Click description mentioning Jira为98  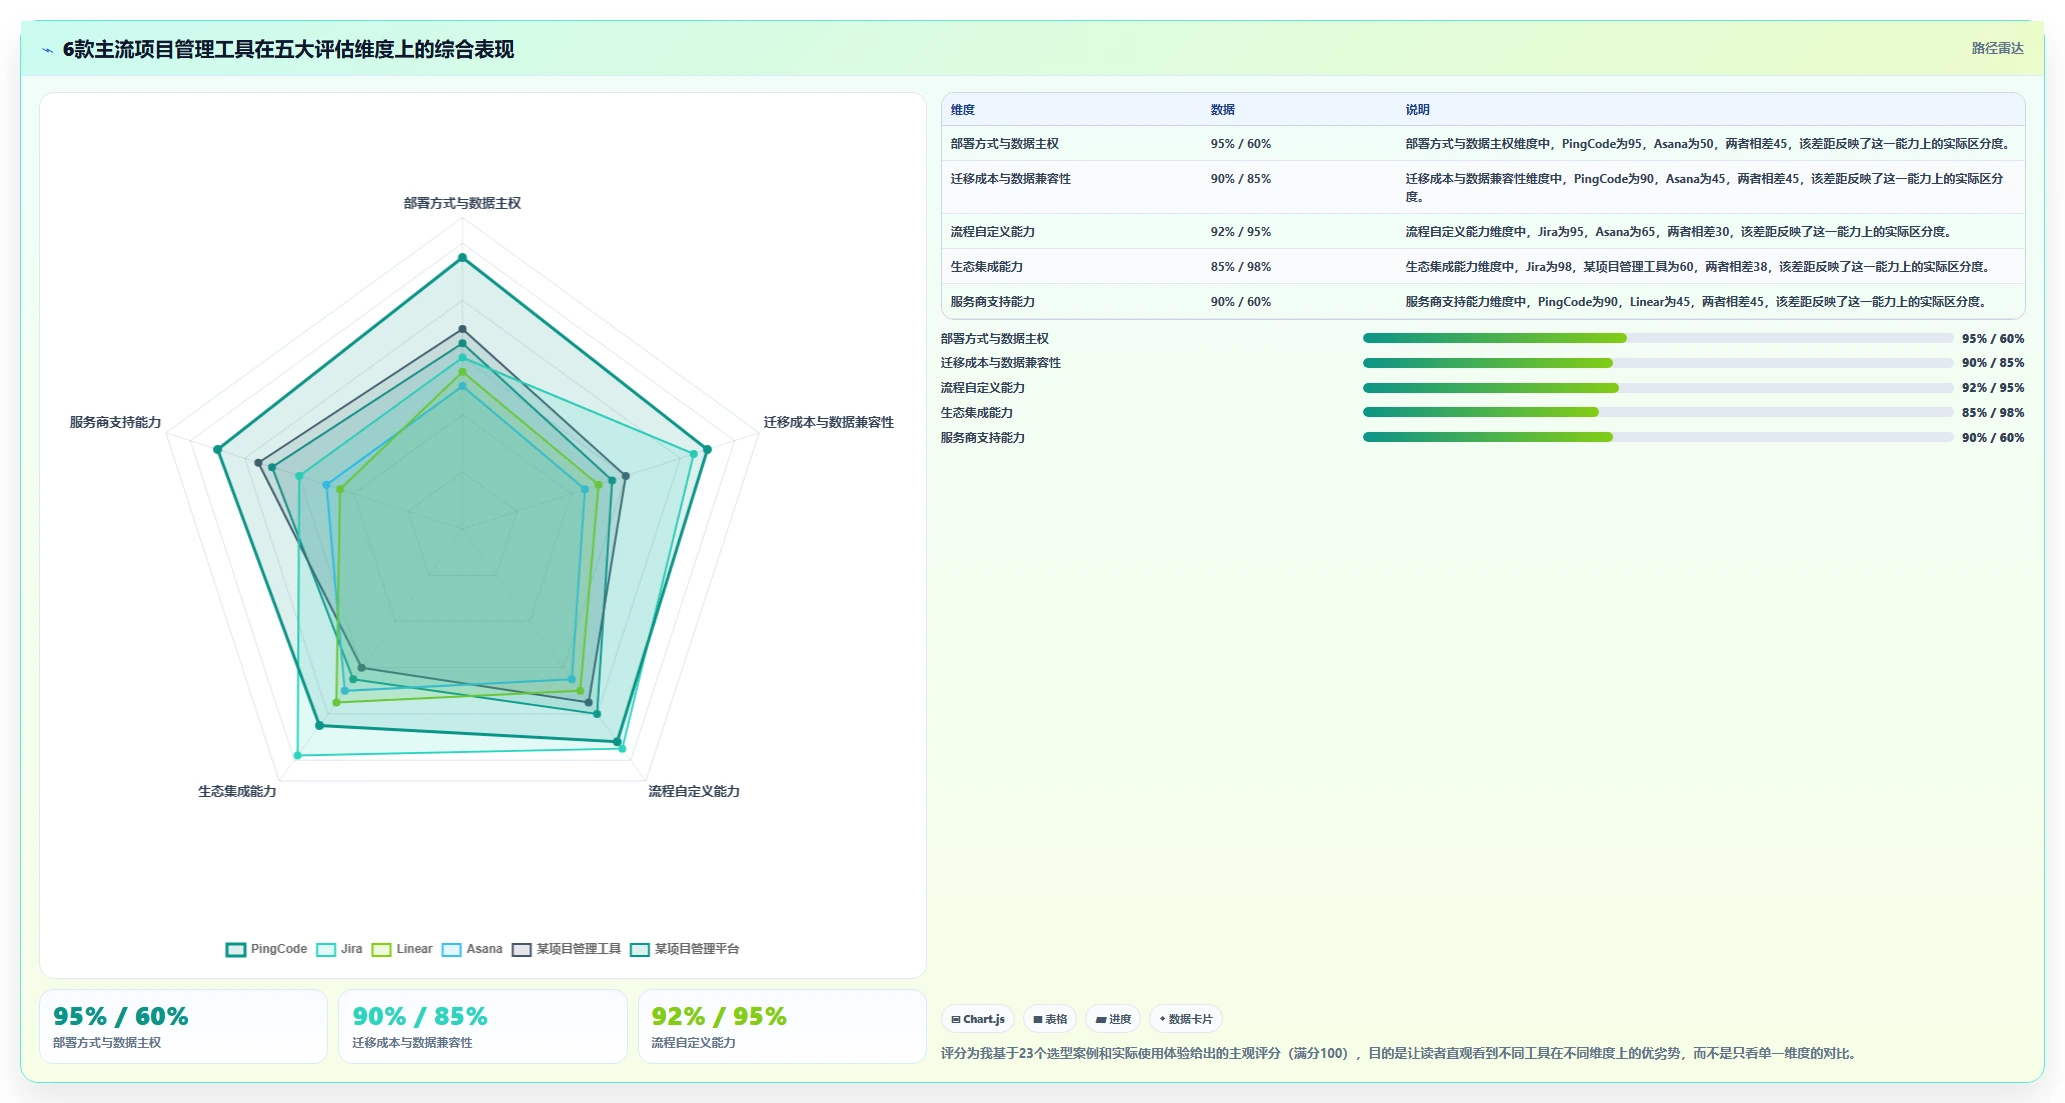[x=1698, y=267]
